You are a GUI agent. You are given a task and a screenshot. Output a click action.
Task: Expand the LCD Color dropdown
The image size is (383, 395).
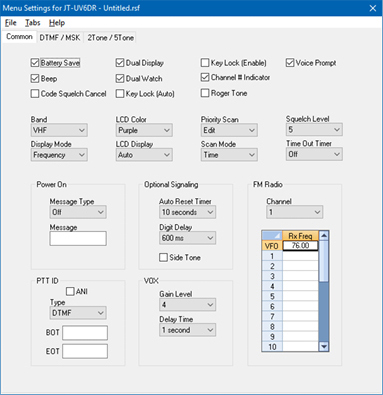[144, 130]
